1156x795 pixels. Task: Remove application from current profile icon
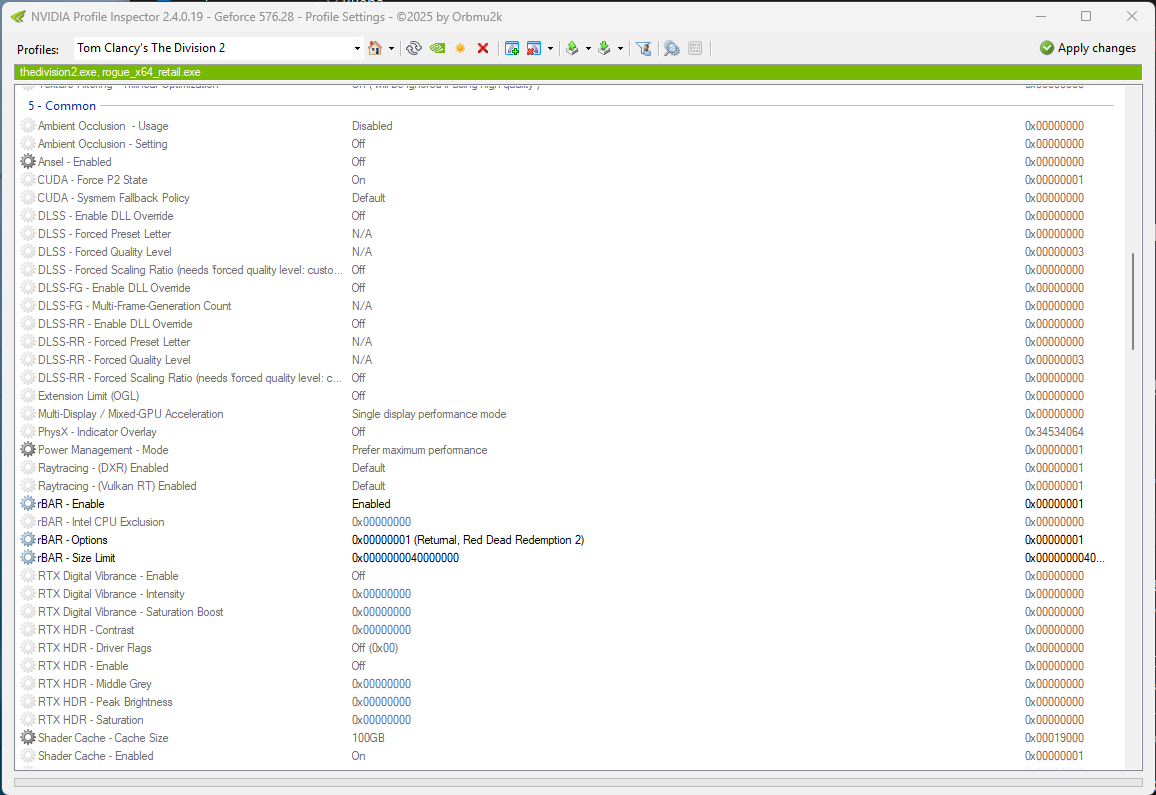535,48
